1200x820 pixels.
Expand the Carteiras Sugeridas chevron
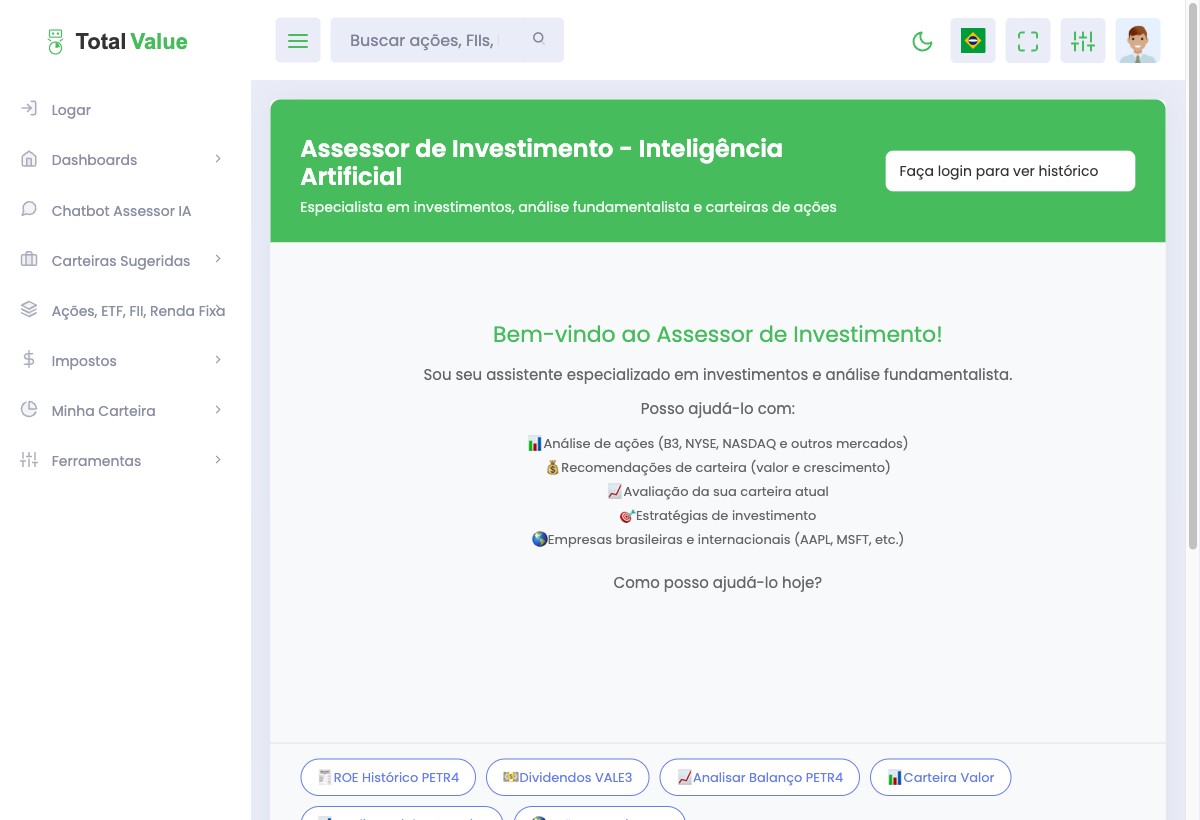click(218, 260)
